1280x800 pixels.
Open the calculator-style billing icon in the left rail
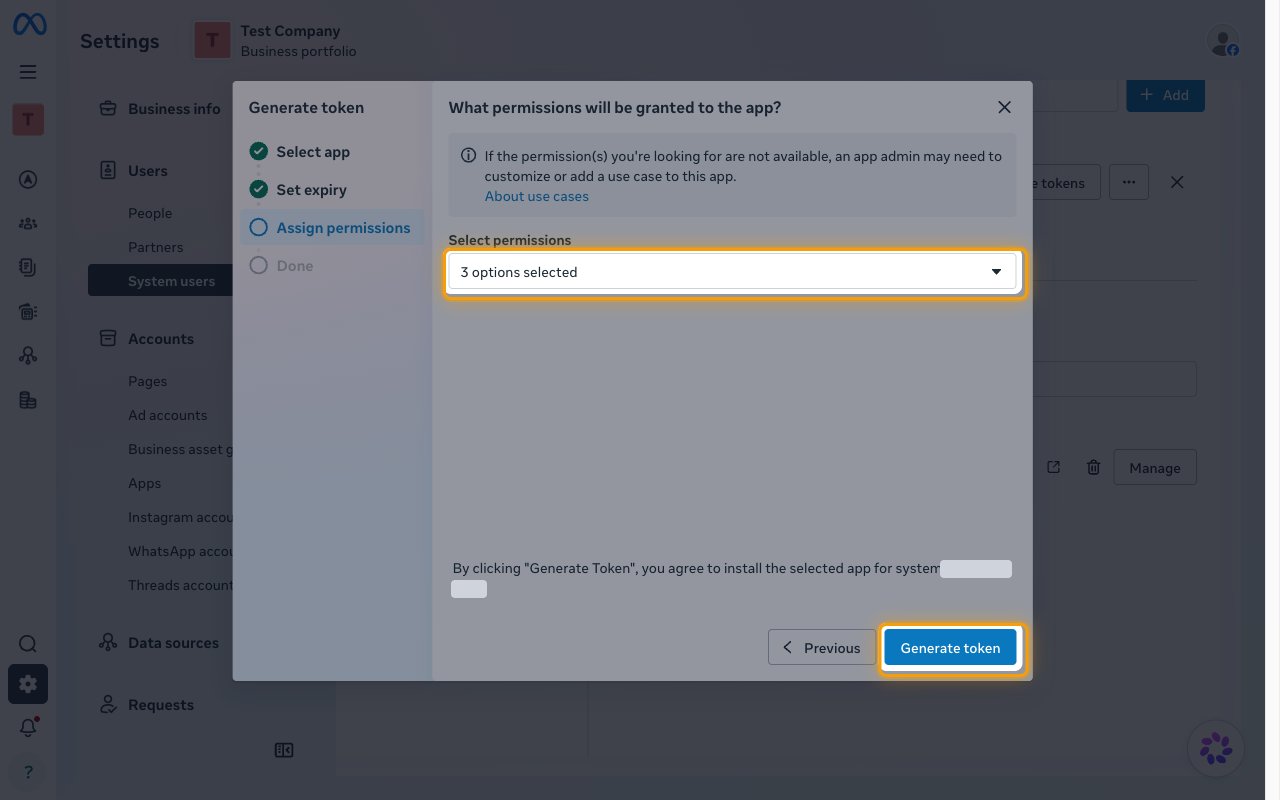pyautogui.click(x=28, y=312)
